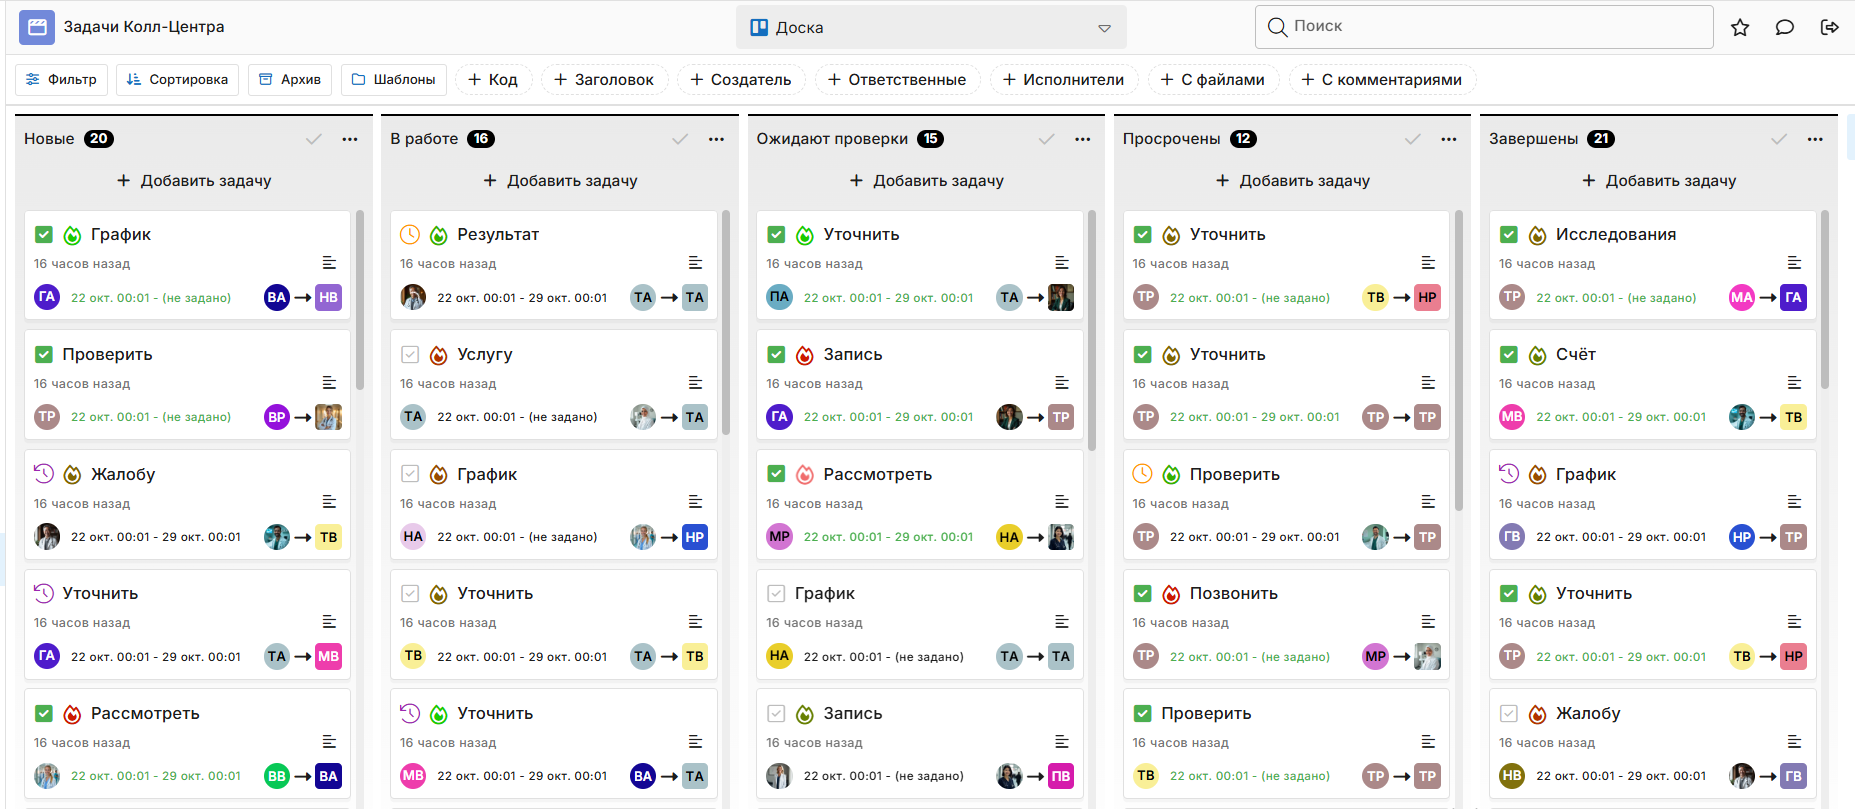Screen dimensions: 1855x809
Task: Click history clock icon on Жалобу card in Новые
Action: pyautogui.click(x=44, y=474)
